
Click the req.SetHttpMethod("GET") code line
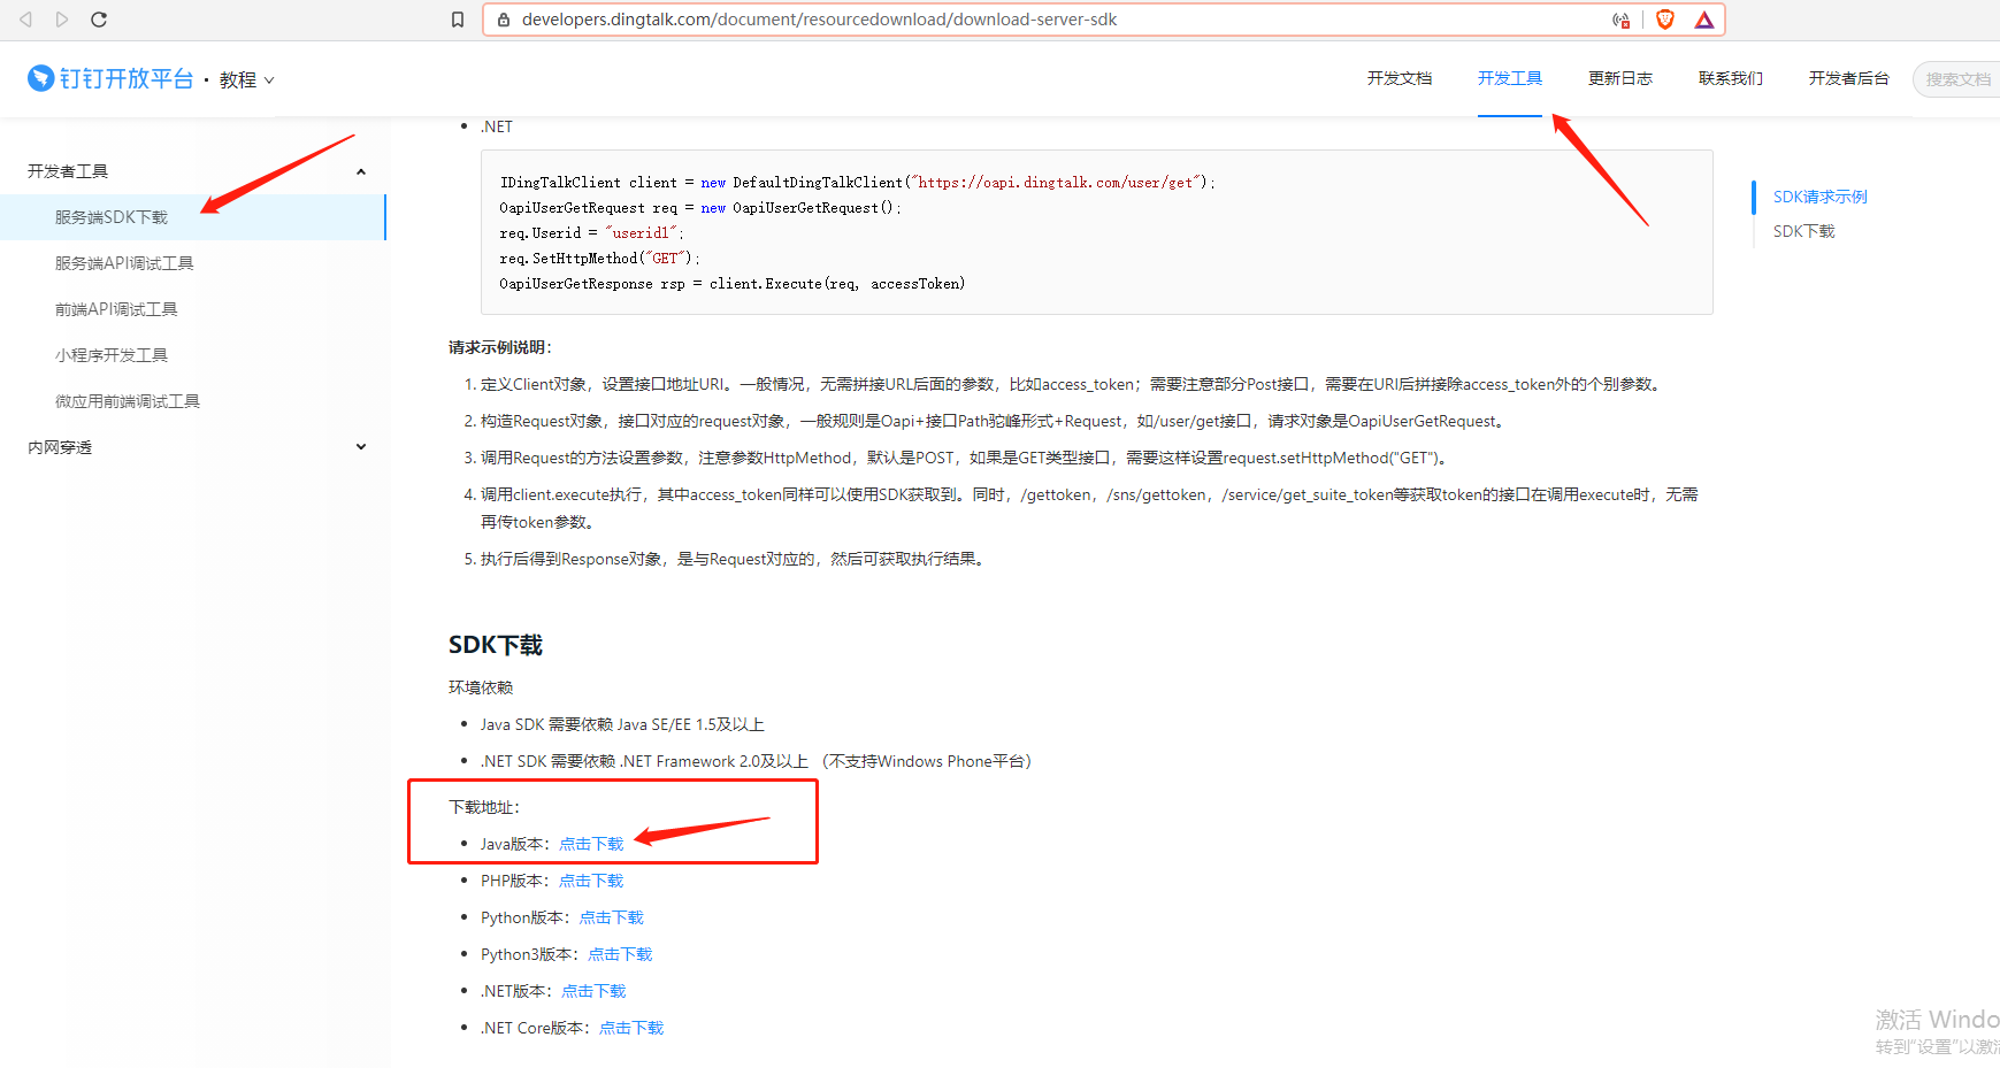tap(599, 258)
